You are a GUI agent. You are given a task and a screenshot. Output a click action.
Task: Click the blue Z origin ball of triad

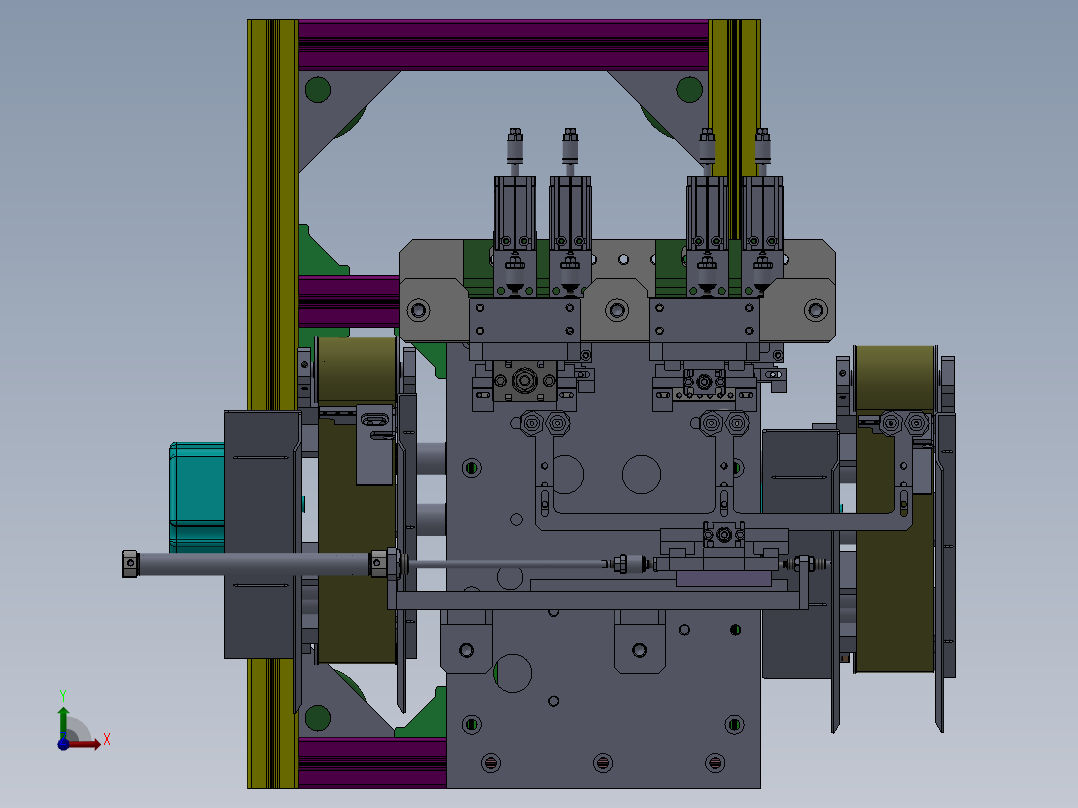click(x=63, y=744)
